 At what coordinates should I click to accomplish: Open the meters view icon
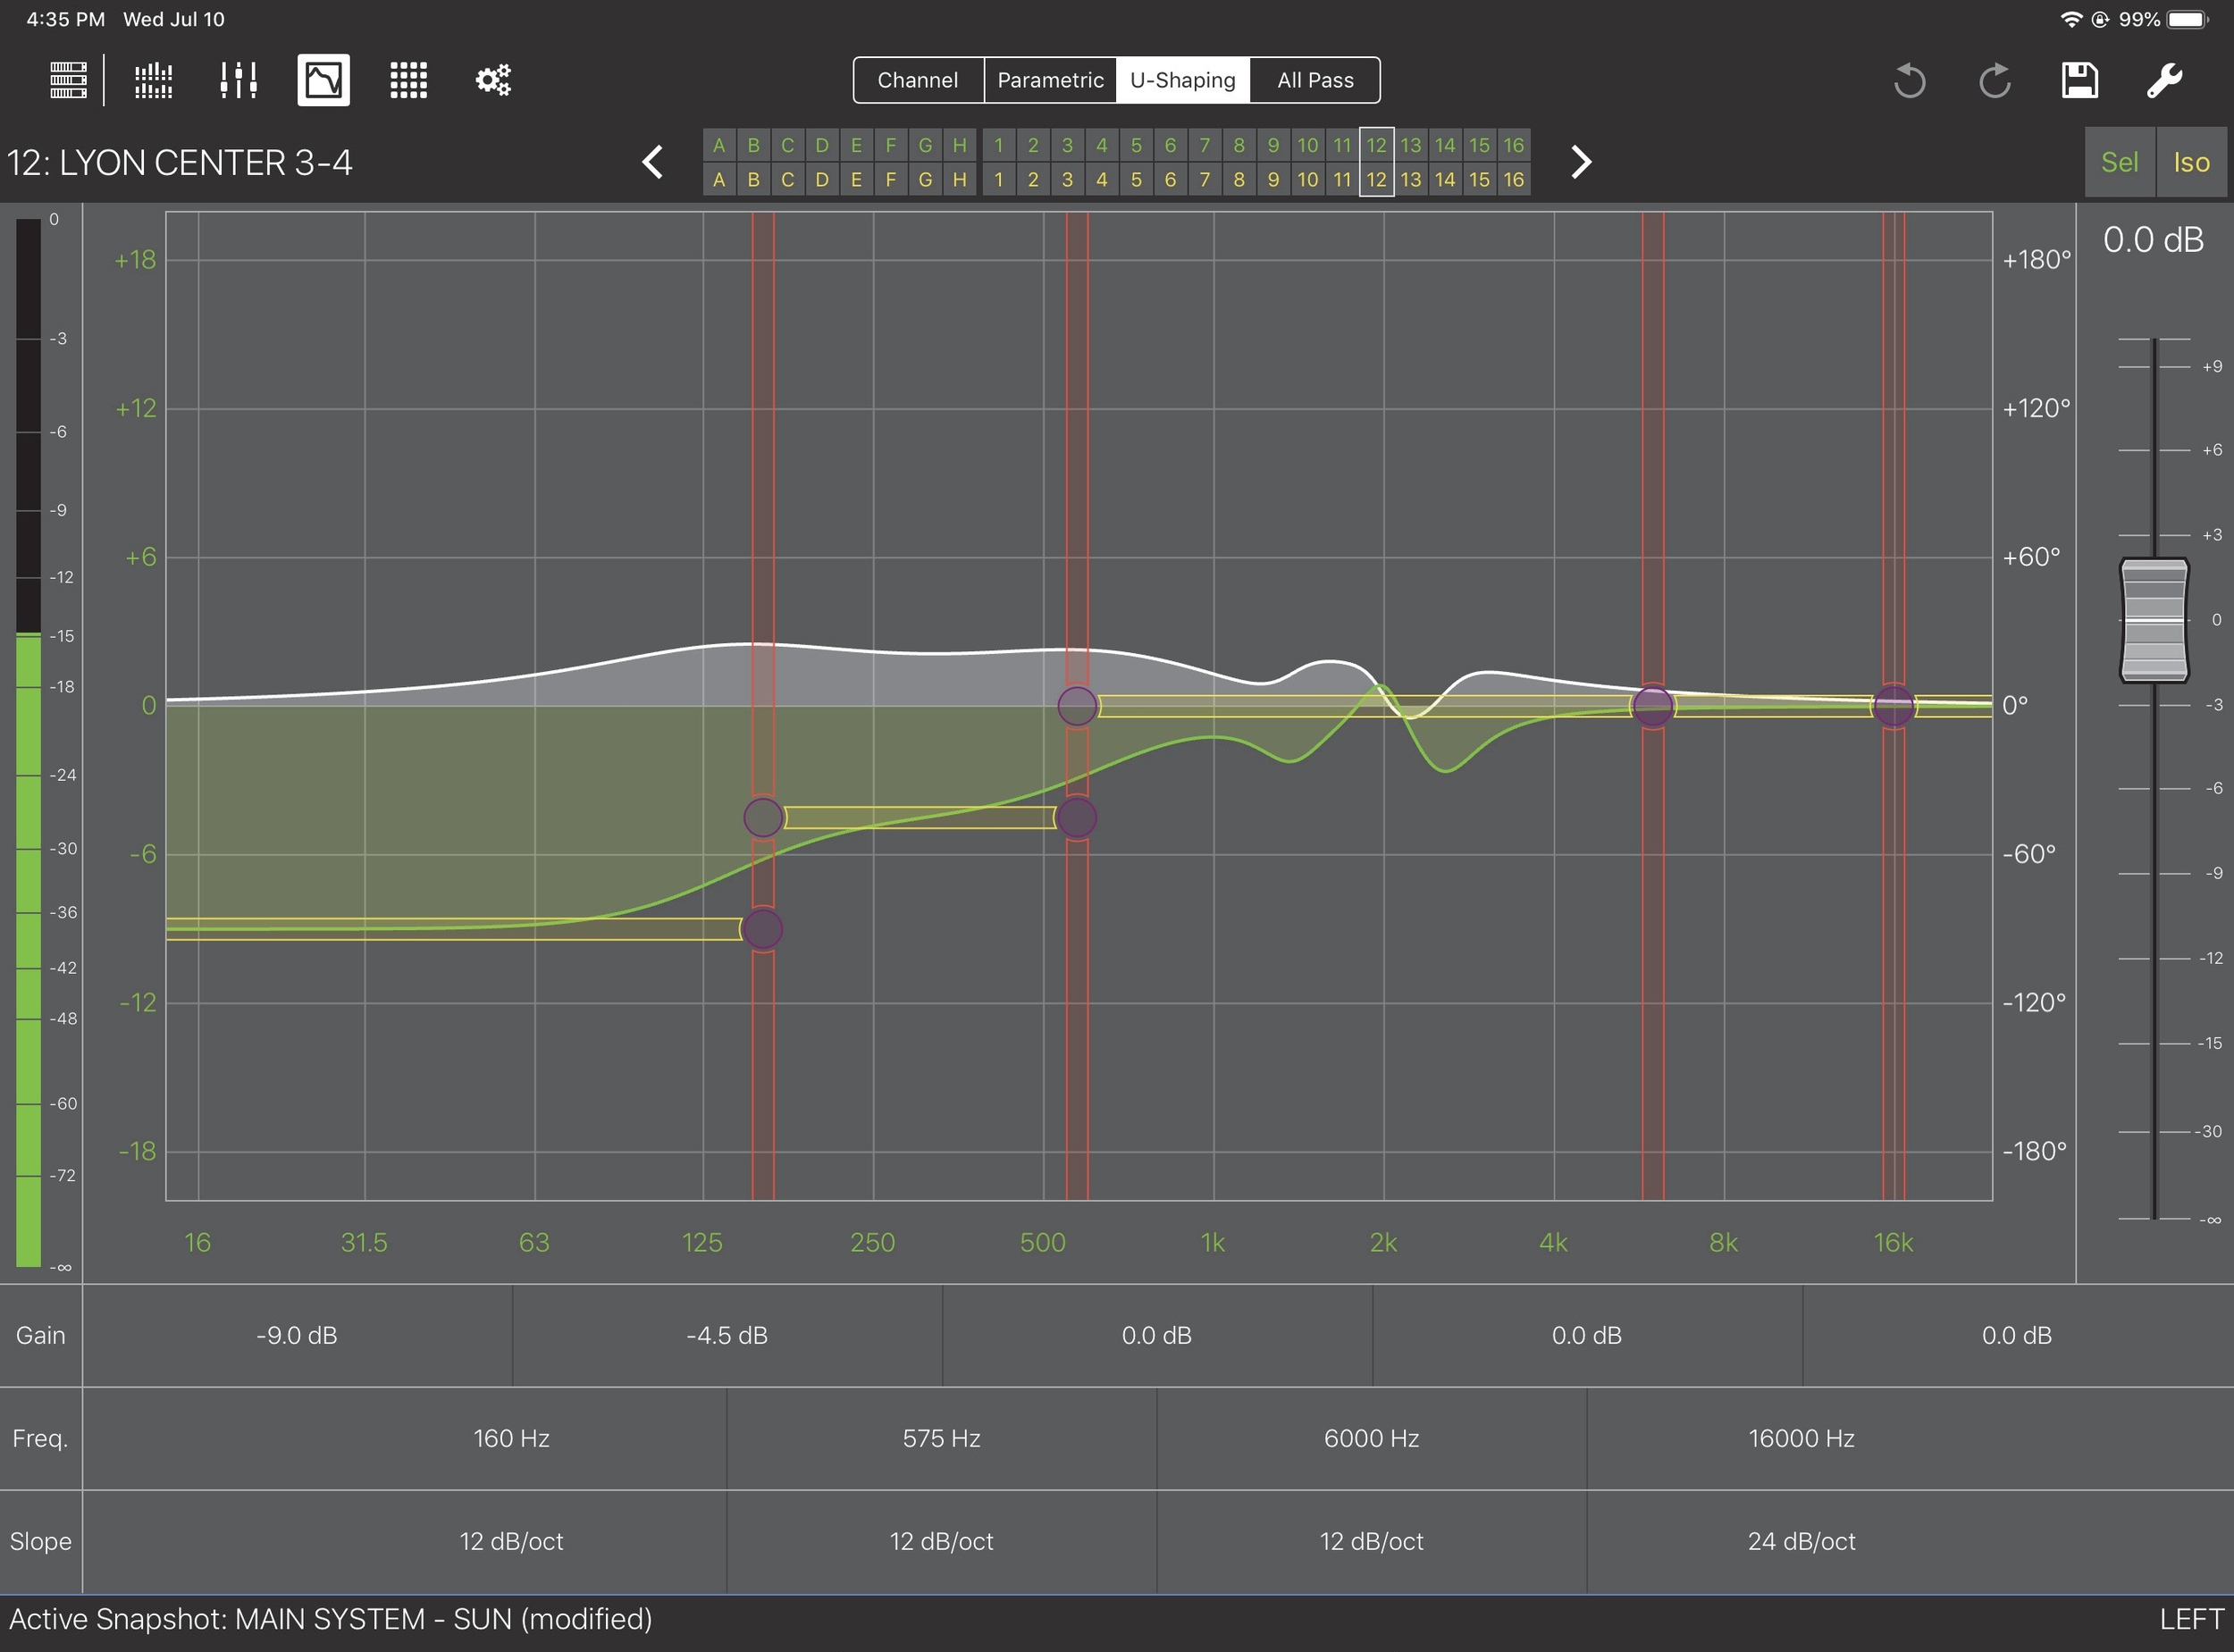(x=153, y=80)
